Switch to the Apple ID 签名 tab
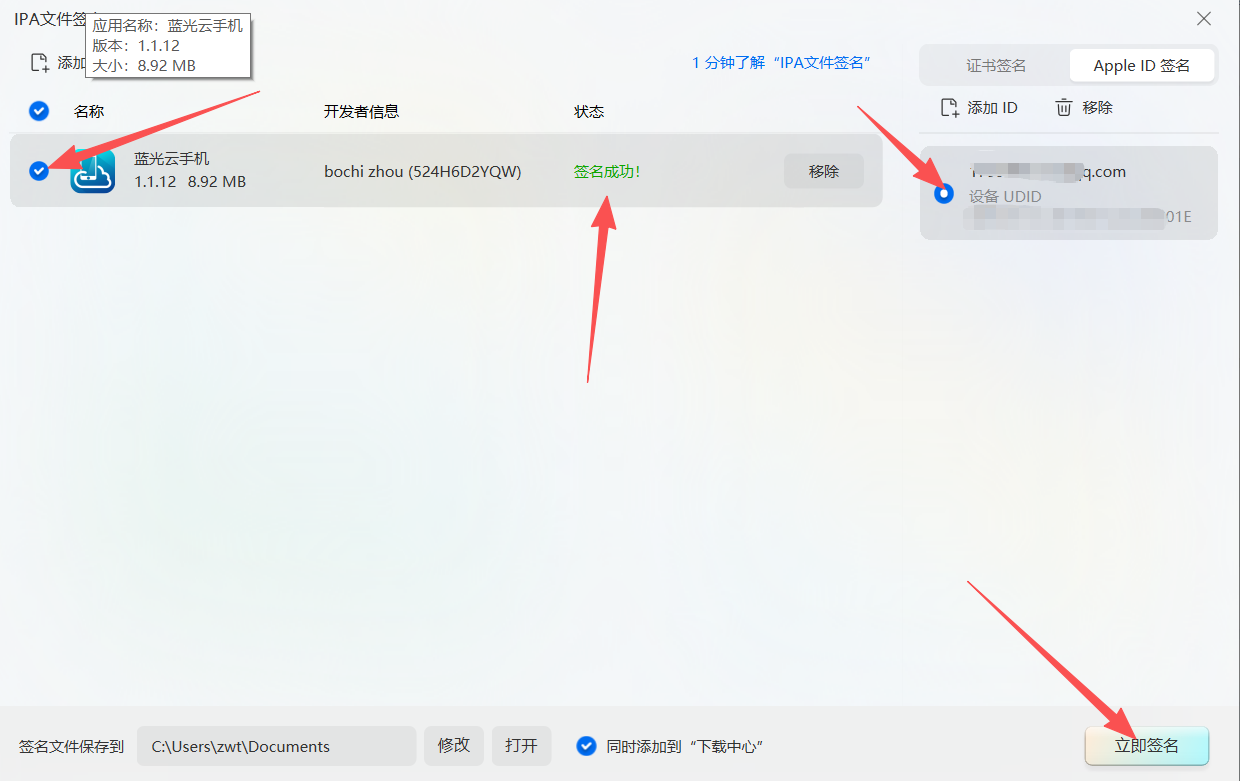1240x781 pixels. (x=1141, y=65)
